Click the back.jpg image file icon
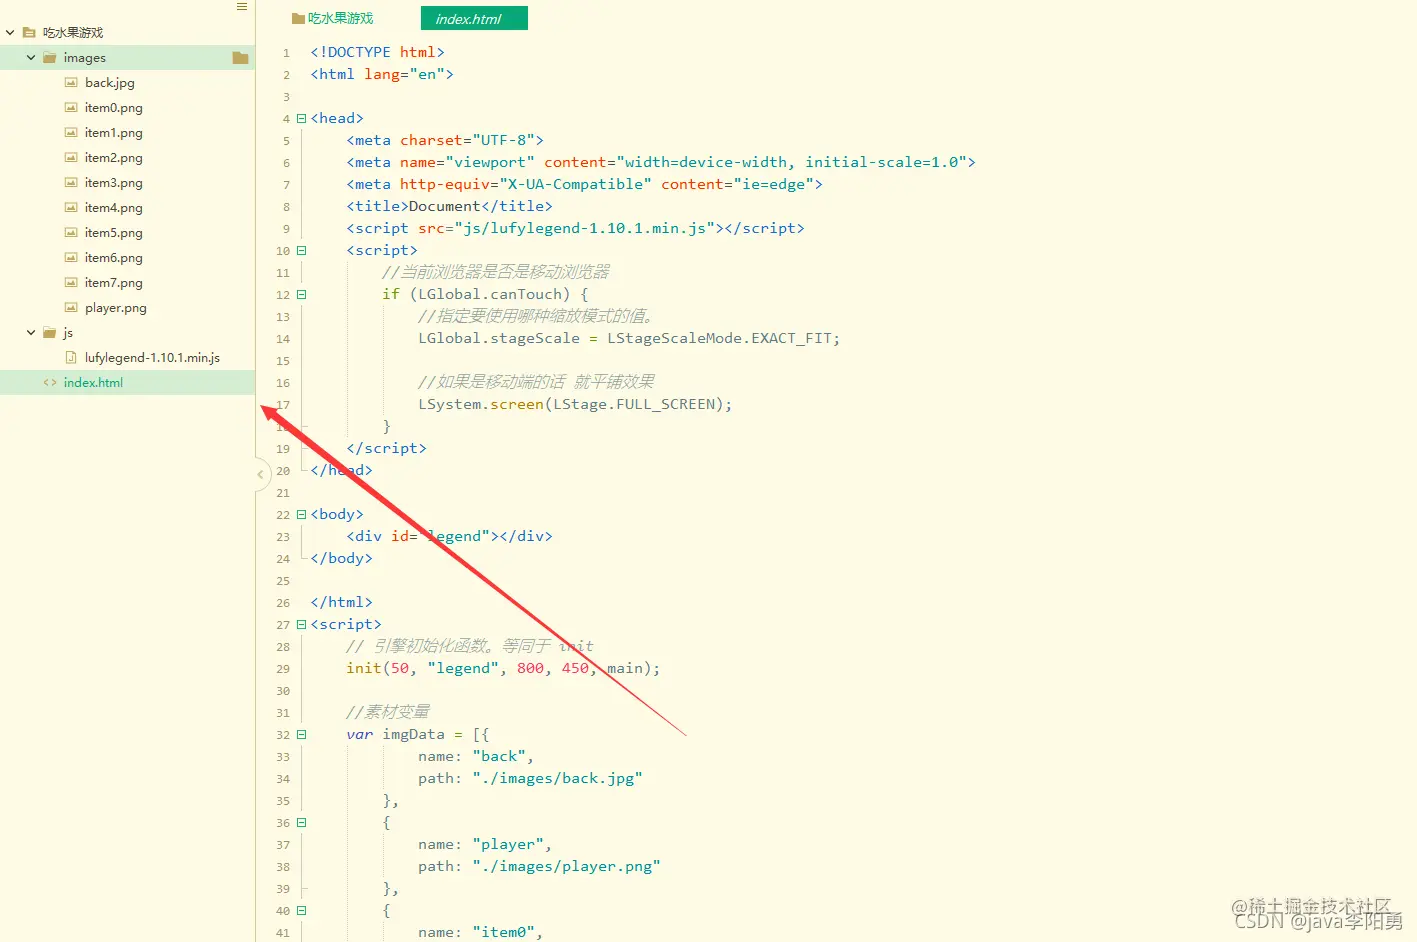 71,83
